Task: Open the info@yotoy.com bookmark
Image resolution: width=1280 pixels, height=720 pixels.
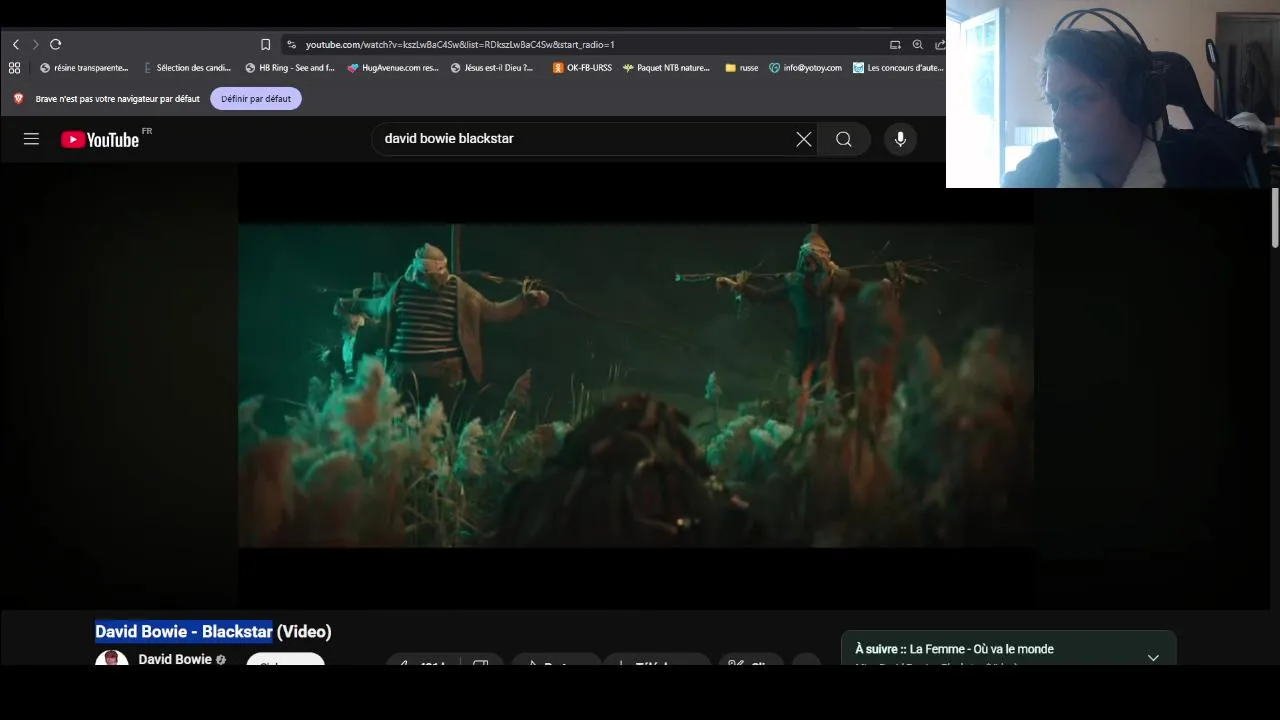Action: pyautogui.click(x=805, y=68)
